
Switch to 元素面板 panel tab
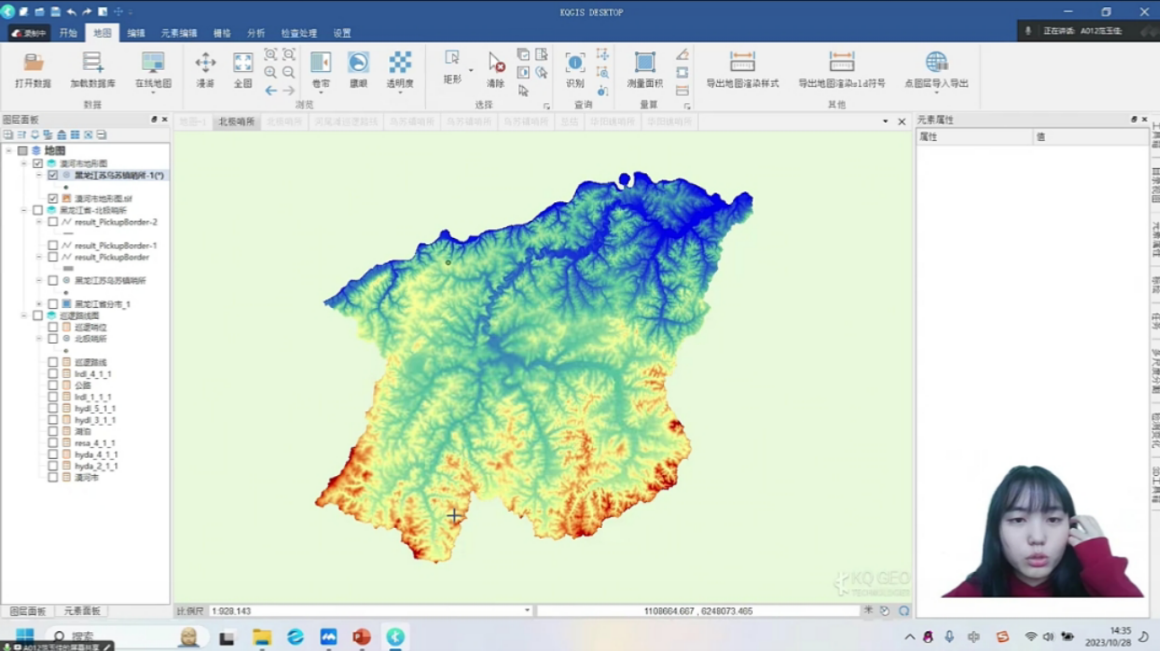pos(82,611)
